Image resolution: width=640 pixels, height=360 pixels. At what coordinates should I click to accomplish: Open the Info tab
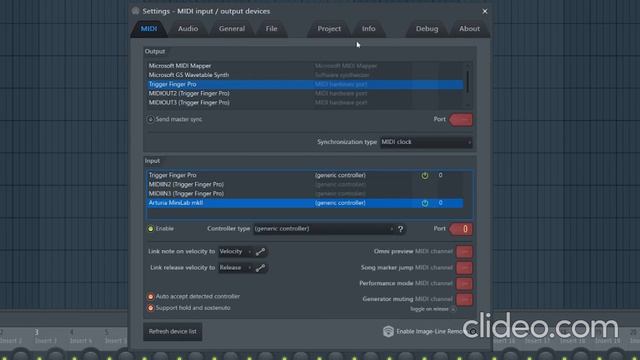tap(369, 29)
